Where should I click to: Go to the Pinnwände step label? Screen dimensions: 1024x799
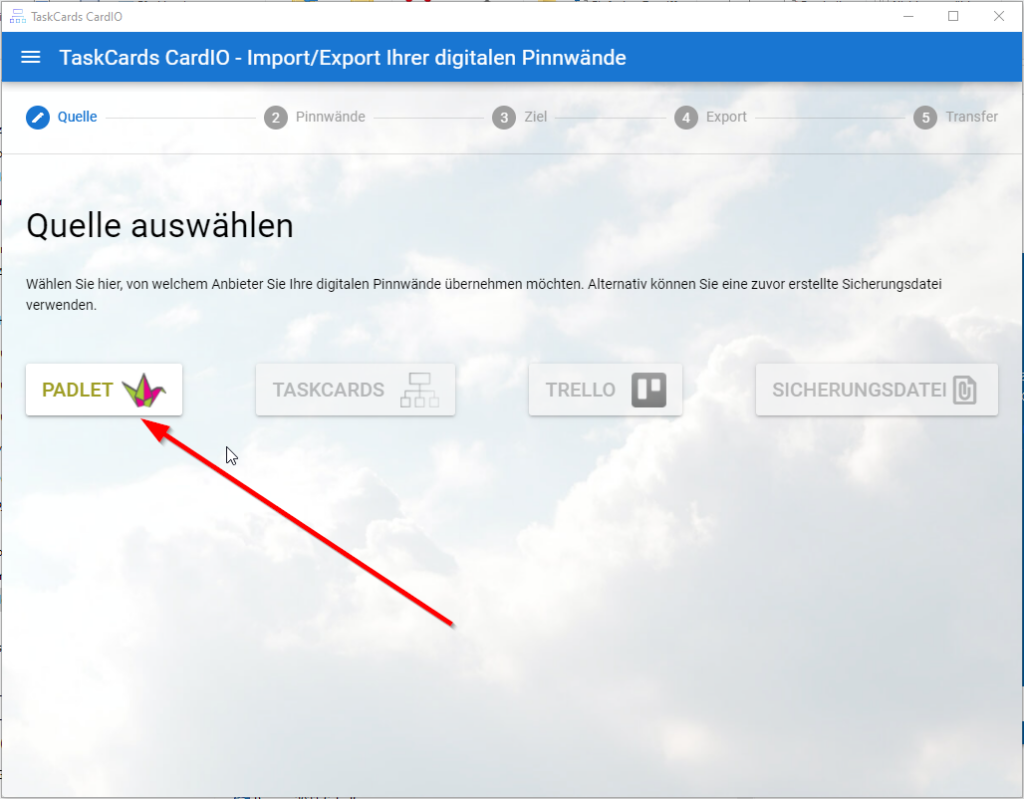click(330, 117)
